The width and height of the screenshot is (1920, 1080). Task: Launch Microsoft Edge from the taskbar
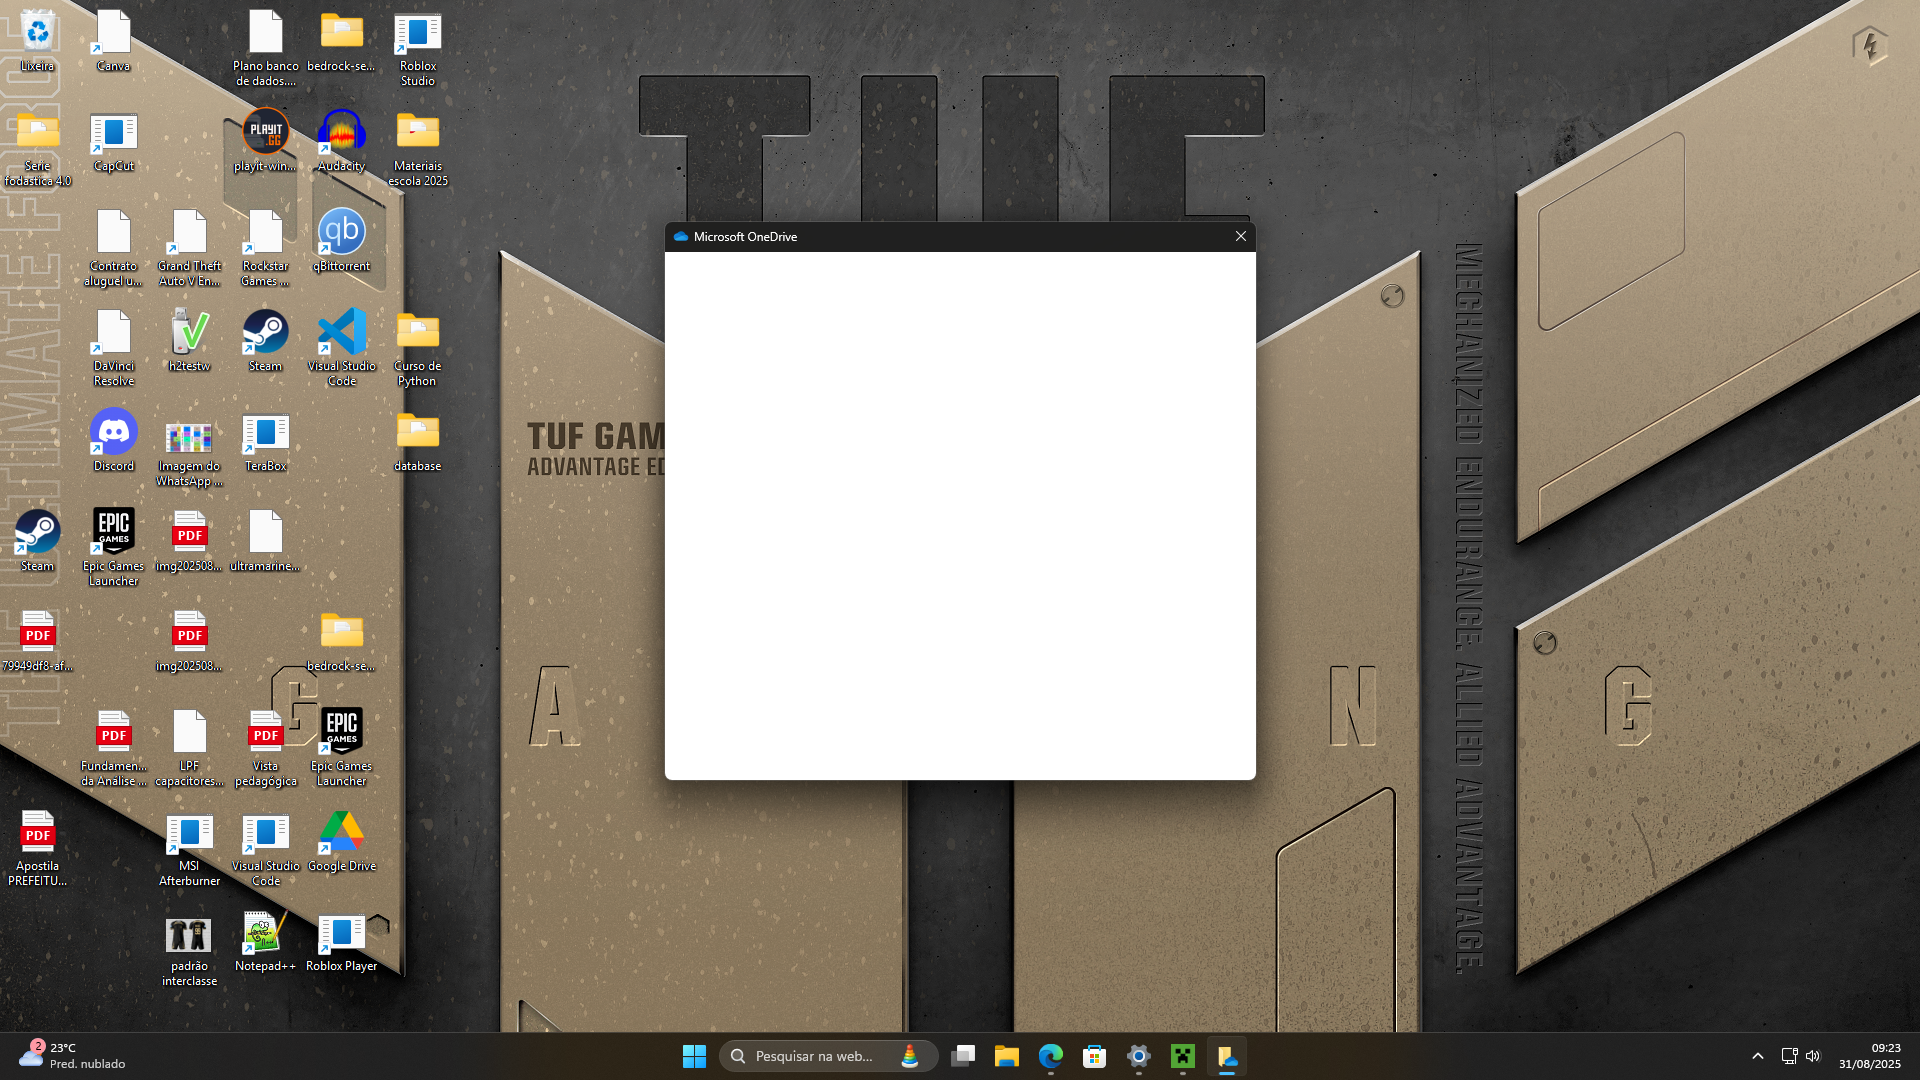coord(1051,1056)
